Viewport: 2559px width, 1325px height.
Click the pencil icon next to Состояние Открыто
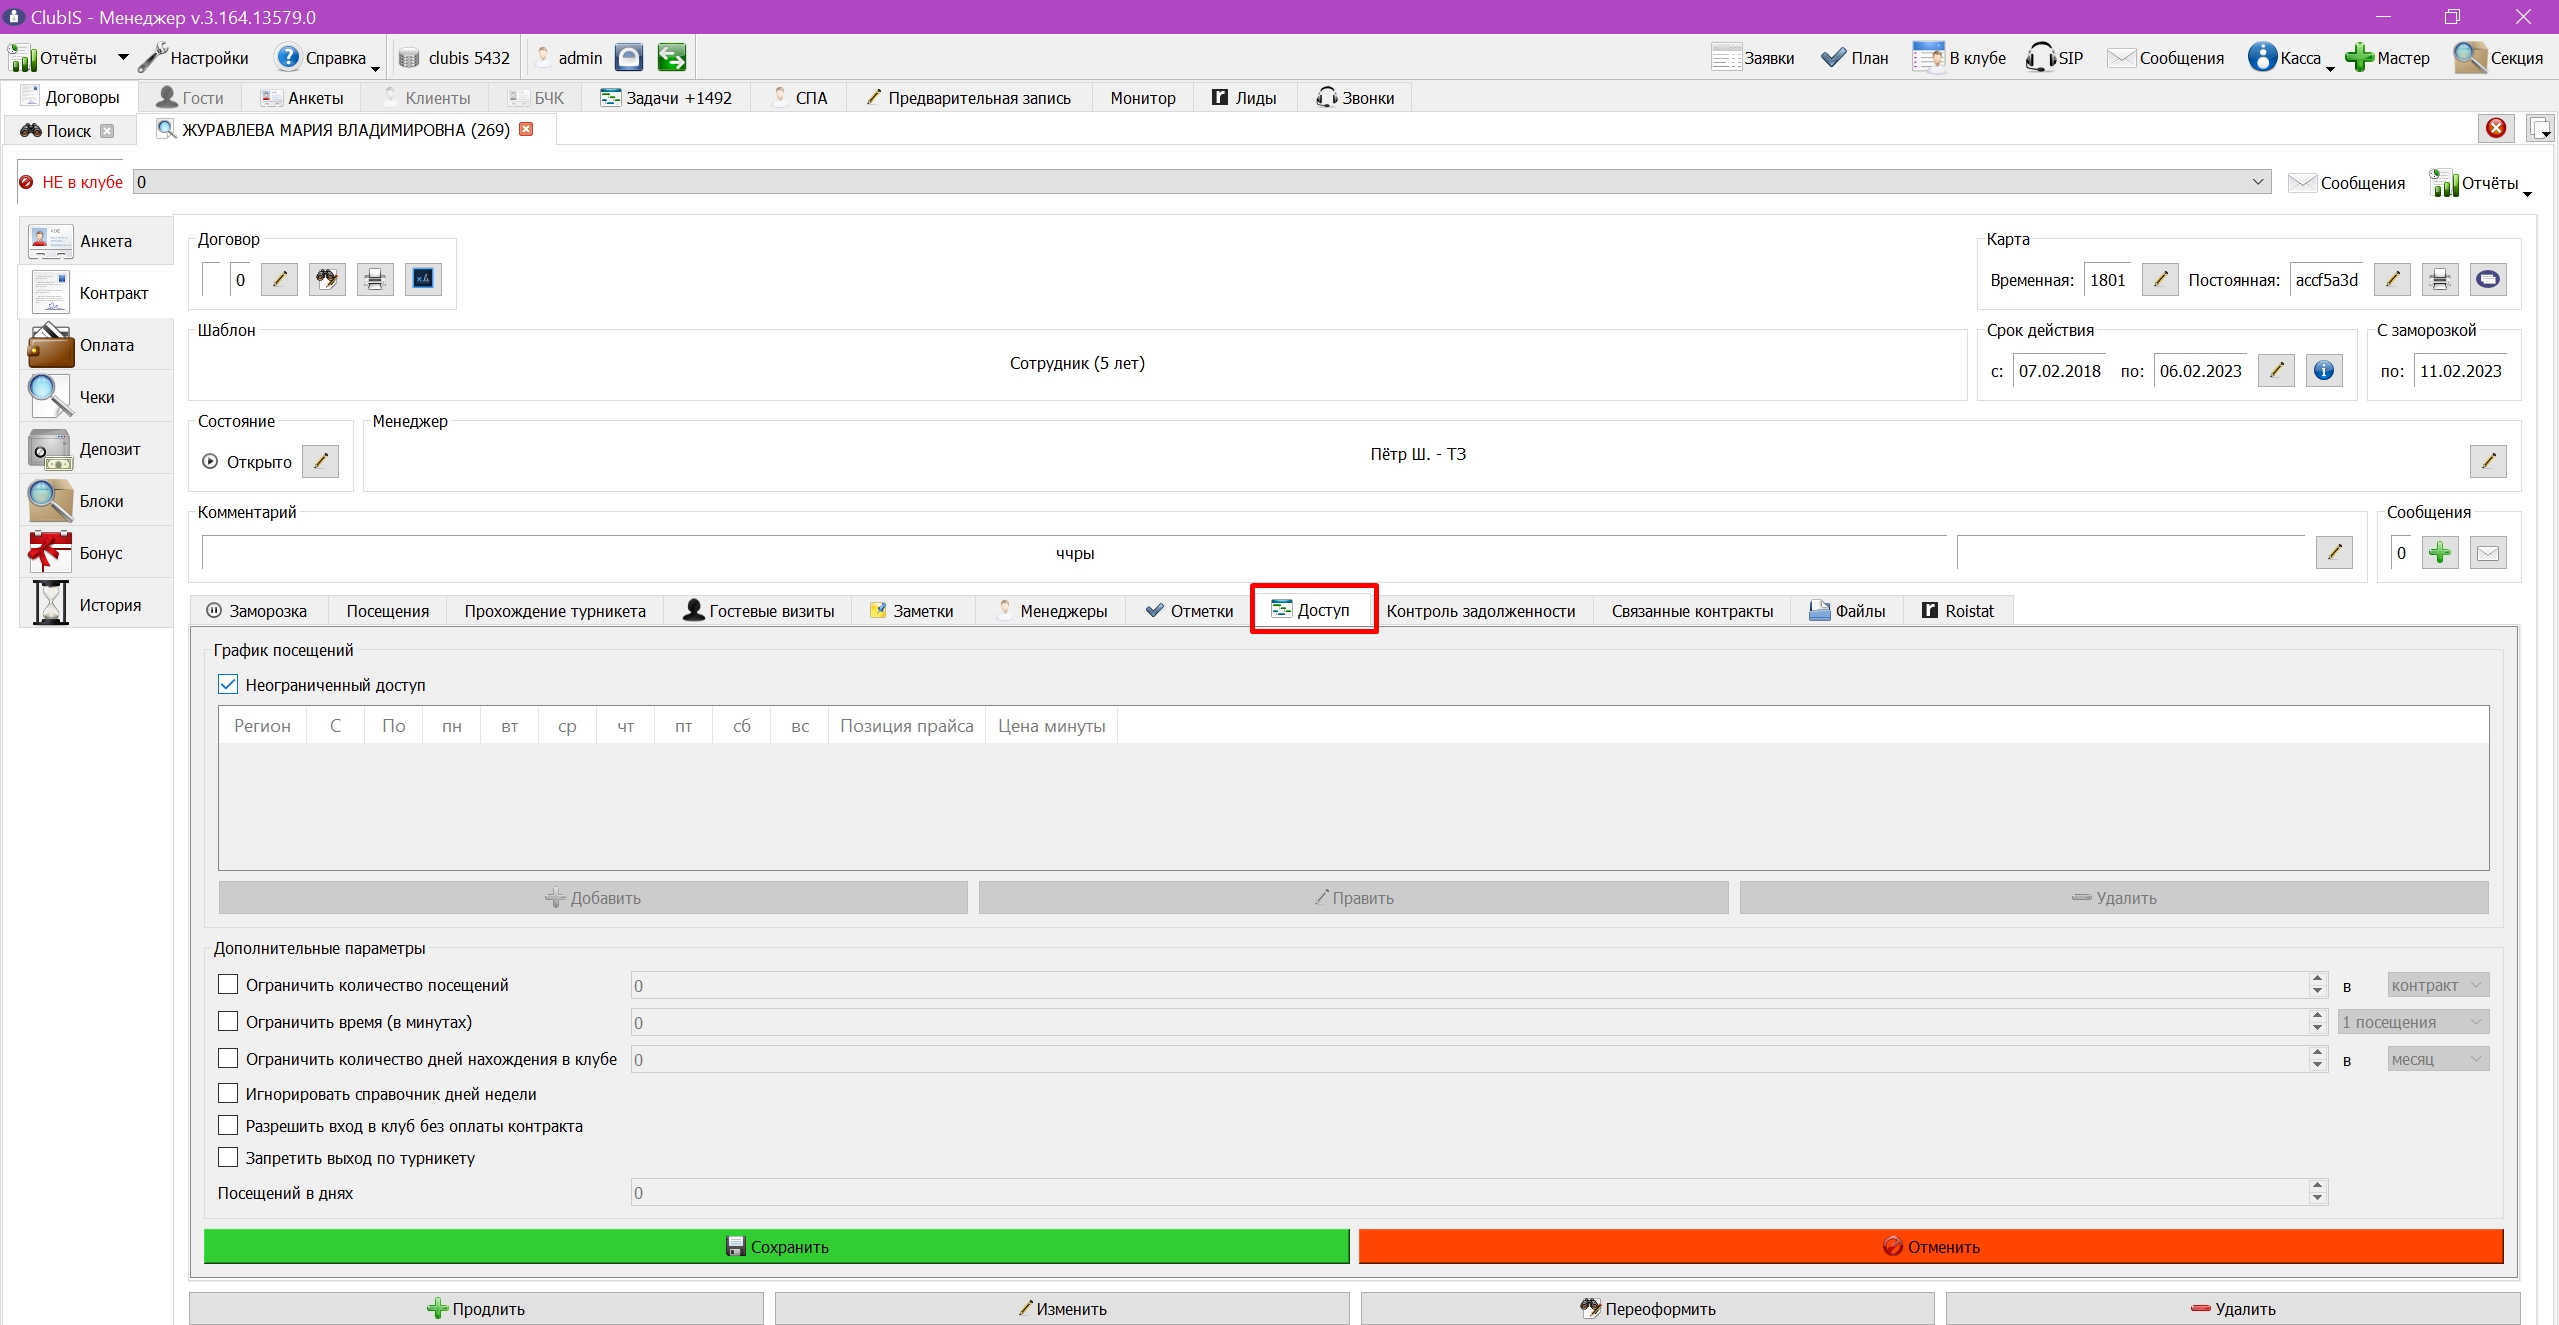coord(321,461)
